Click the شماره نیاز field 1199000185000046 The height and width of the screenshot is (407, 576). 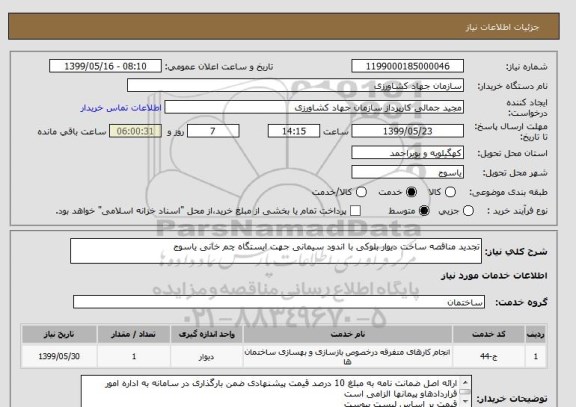(407, 66)
